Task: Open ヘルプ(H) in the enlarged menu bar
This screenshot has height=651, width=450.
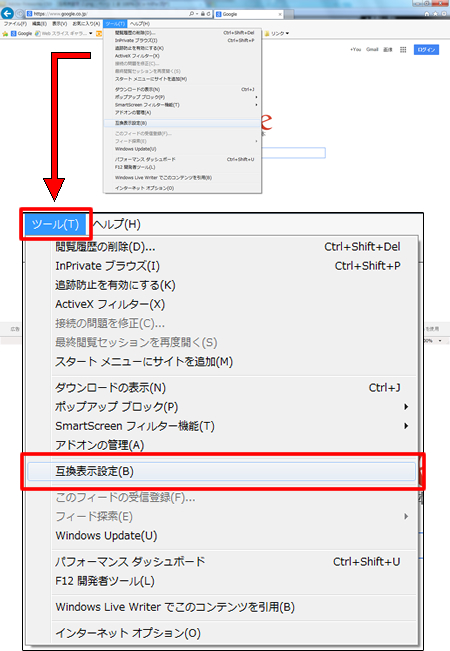Action: coord(117,224)
